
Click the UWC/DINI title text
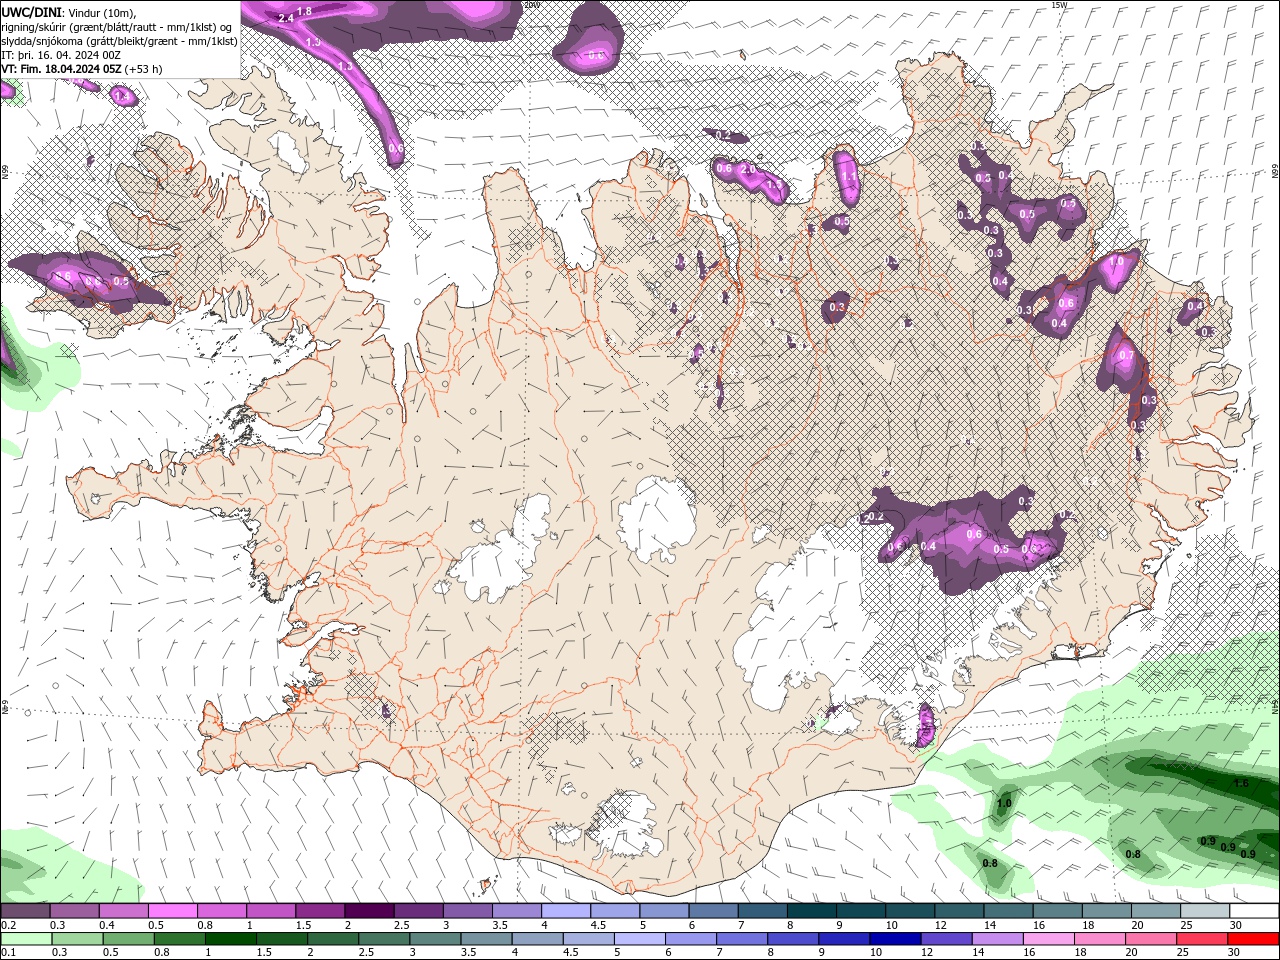[x=32, y=12]
